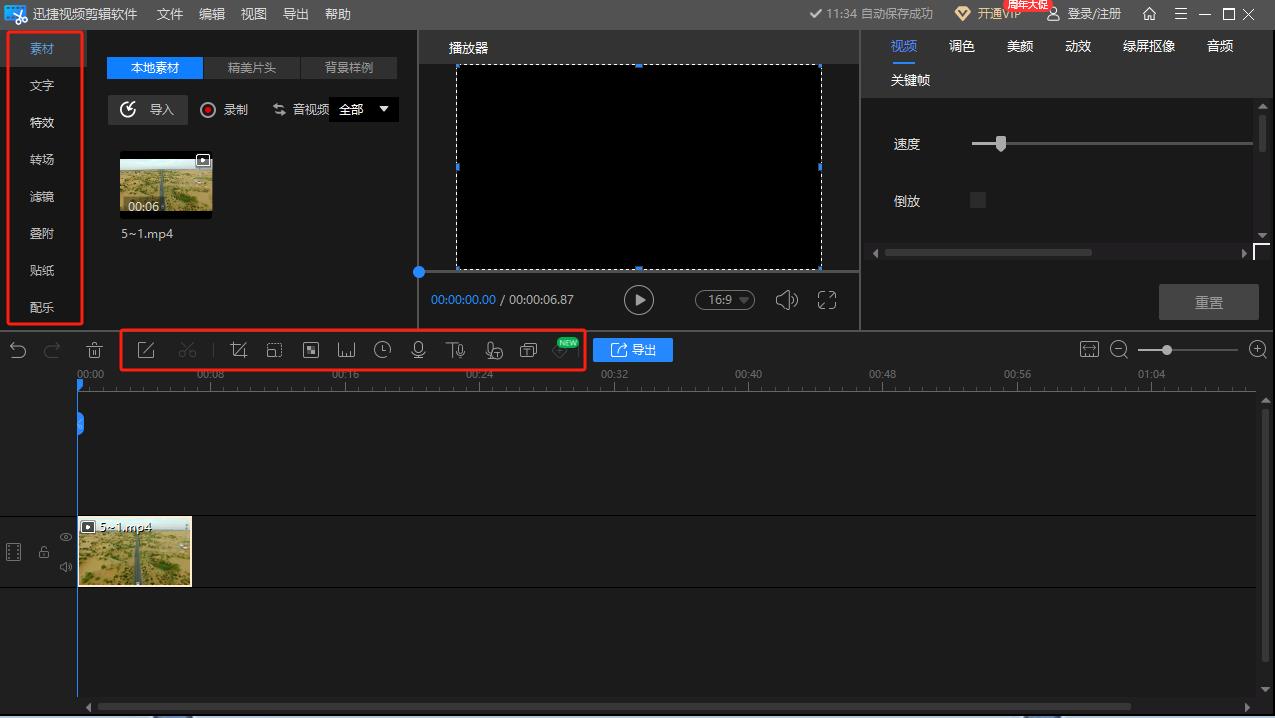Click the mosaic tool icon
1275x718 pixels.
pyautogui.click(x=311, y=350)
